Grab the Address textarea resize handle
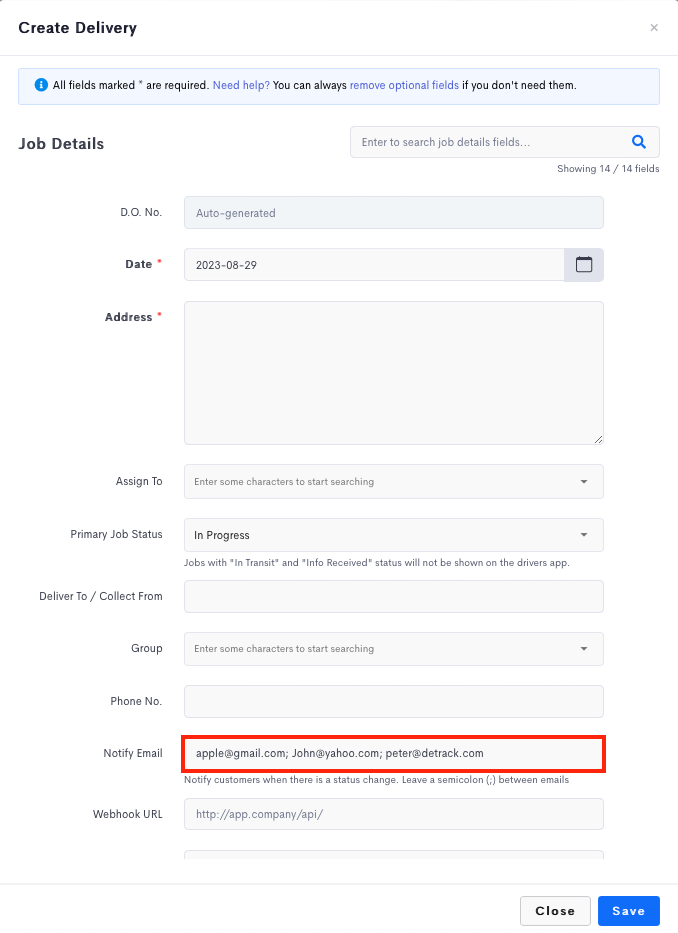 coord(598,439)
